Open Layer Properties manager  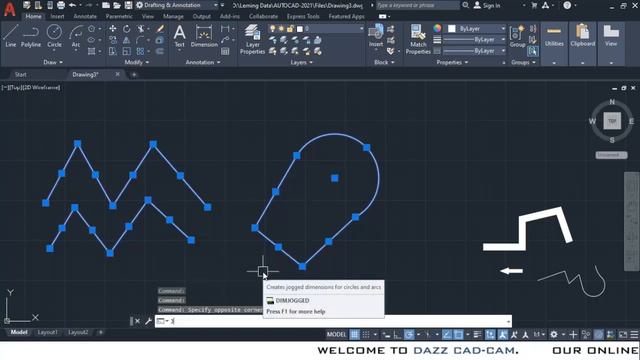click(x=252, y=39)
